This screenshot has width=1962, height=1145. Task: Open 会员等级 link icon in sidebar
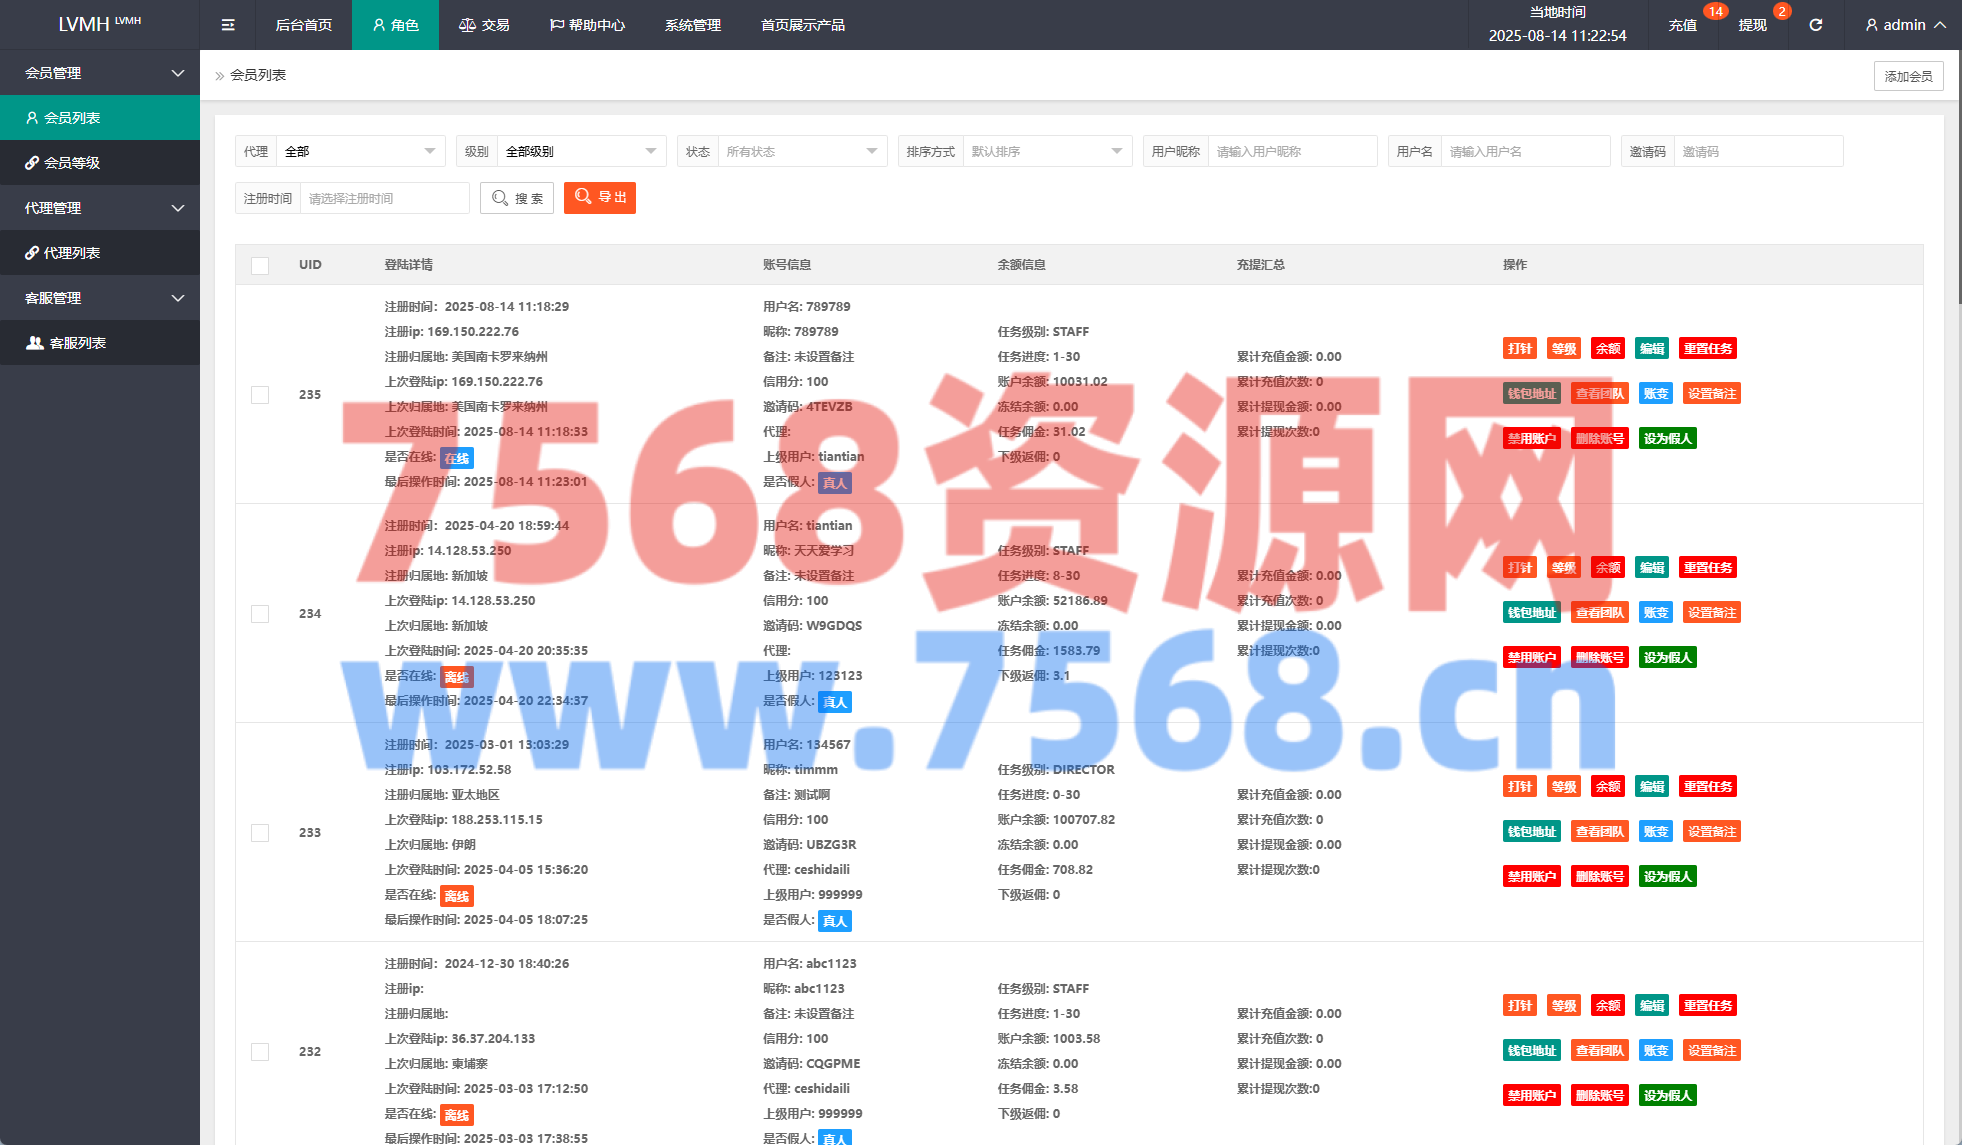point(32,163)
